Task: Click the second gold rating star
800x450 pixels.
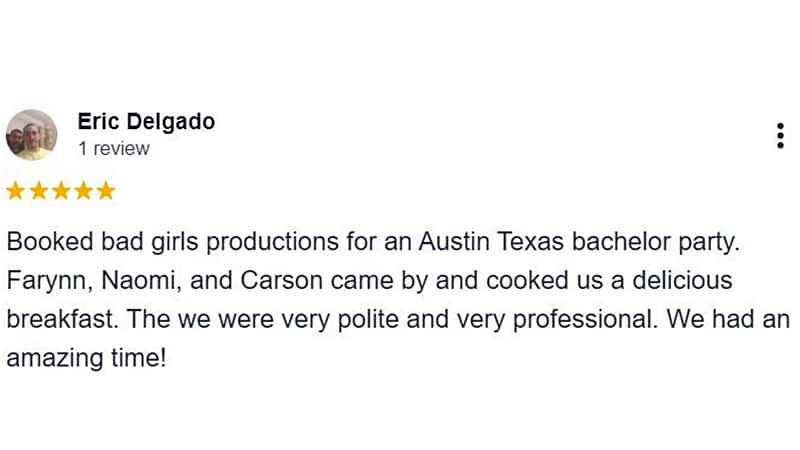Action: [39, 190]
